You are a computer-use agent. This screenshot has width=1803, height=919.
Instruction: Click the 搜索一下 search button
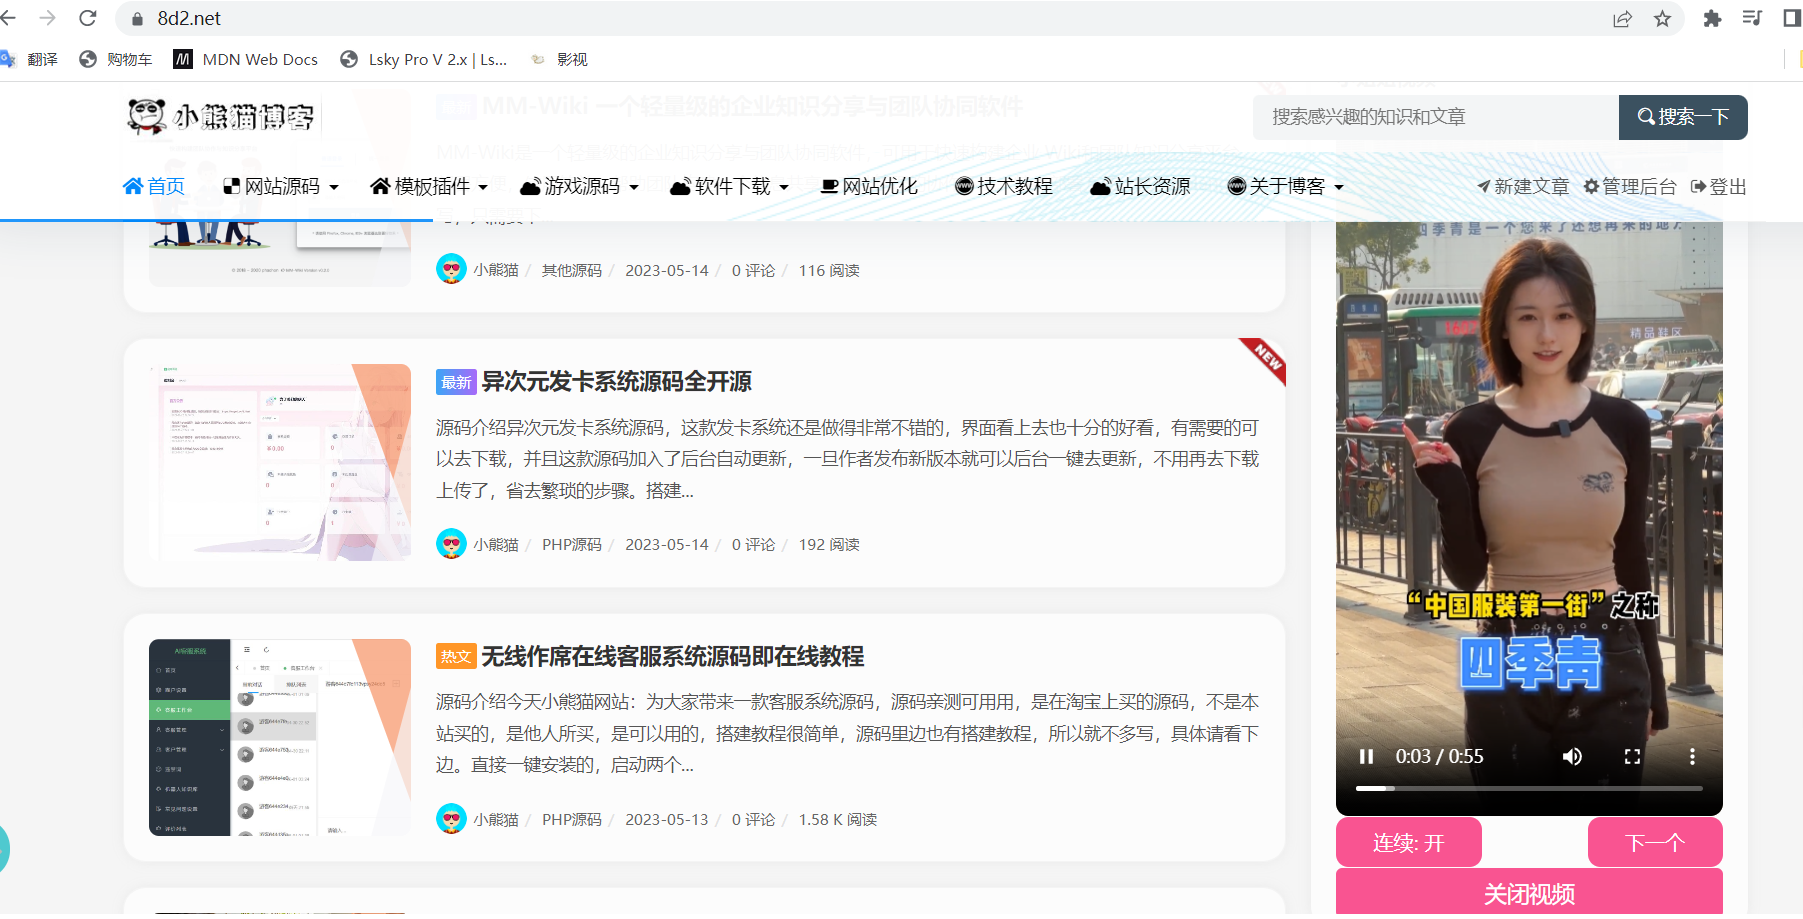pyautogui.click(x=1683, y=117)
